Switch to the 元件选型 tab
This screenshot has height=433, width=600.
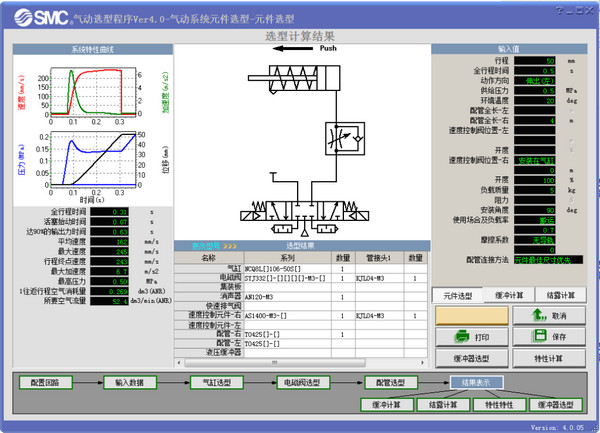457,295
